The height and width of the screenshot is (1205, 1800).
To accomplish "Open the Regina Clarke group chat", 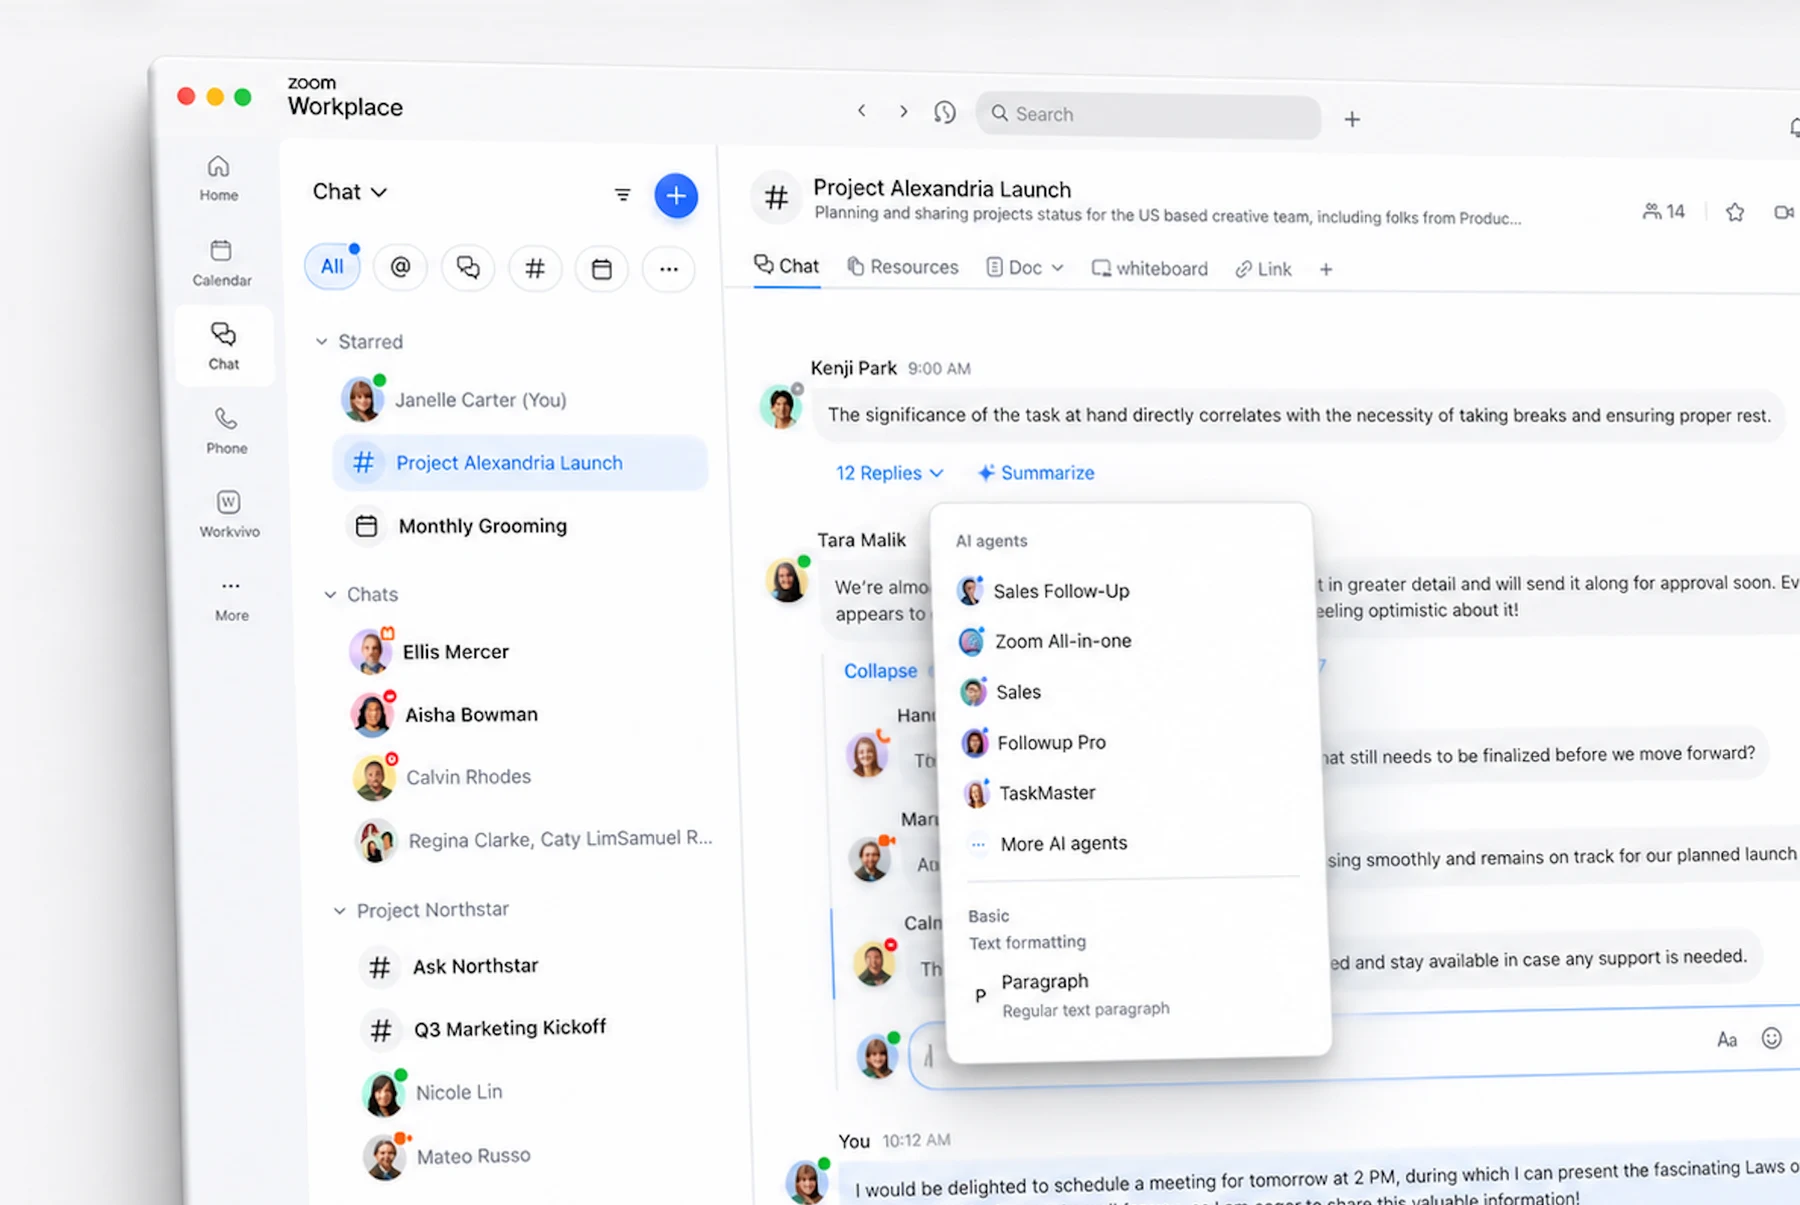I will [534, 840].
